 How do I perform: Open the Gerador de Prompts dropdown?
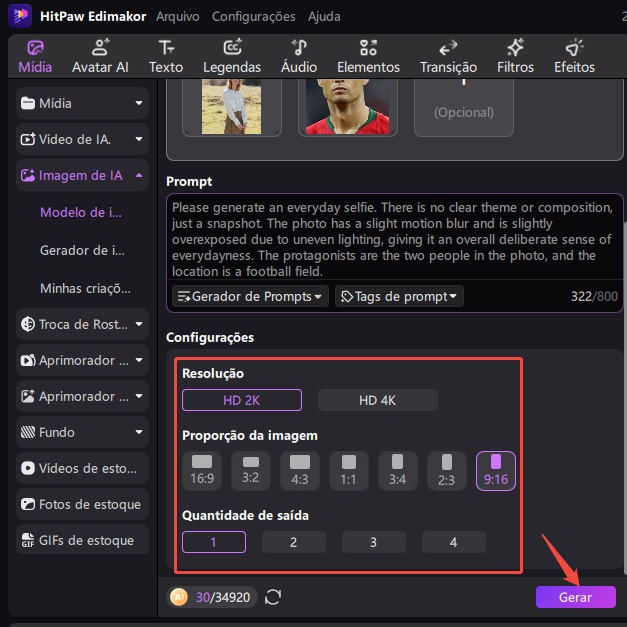(250, 296)
